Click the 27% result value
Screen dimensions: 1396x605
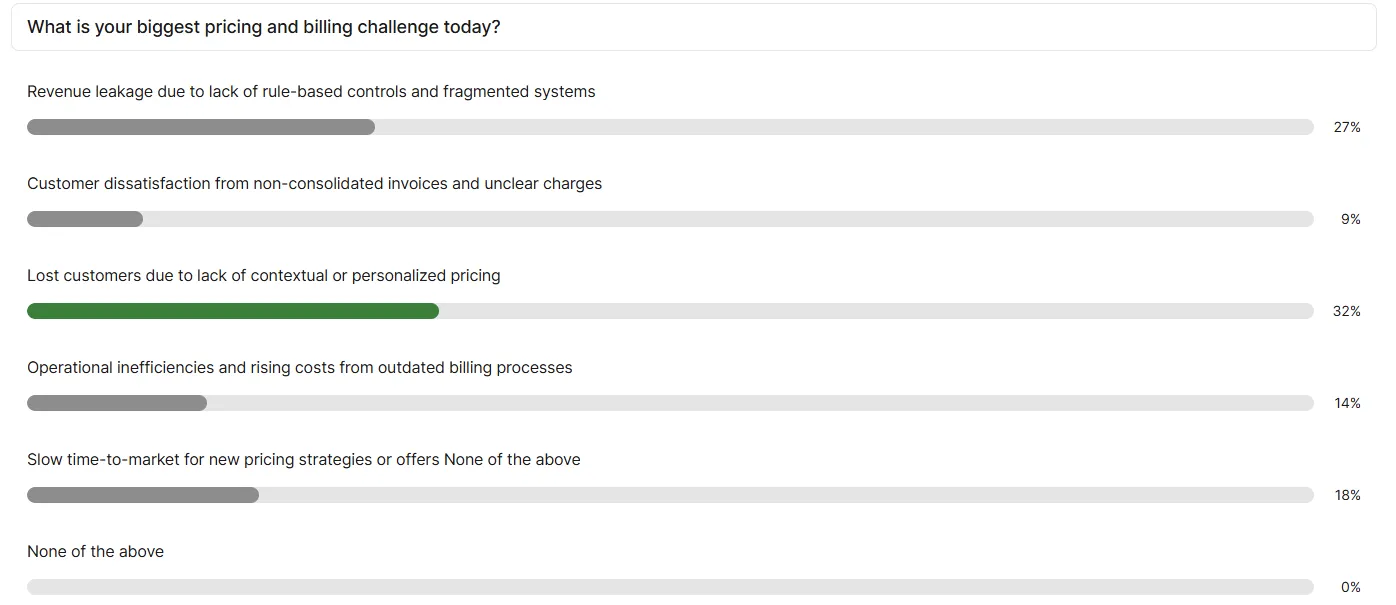pos(1346,127)
